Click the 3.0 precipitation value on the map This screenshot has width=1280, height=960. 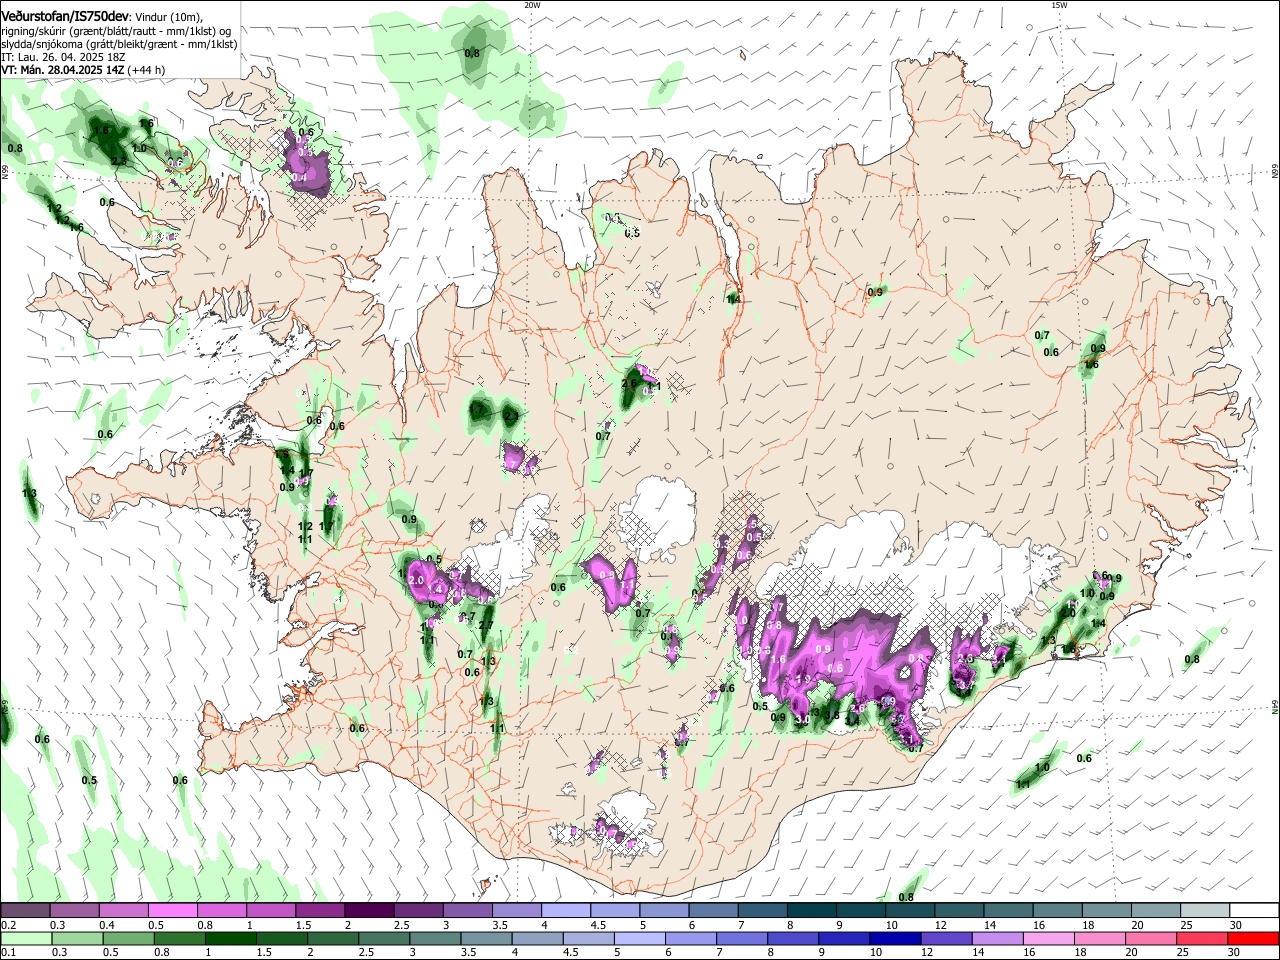[x=802, y=718]
